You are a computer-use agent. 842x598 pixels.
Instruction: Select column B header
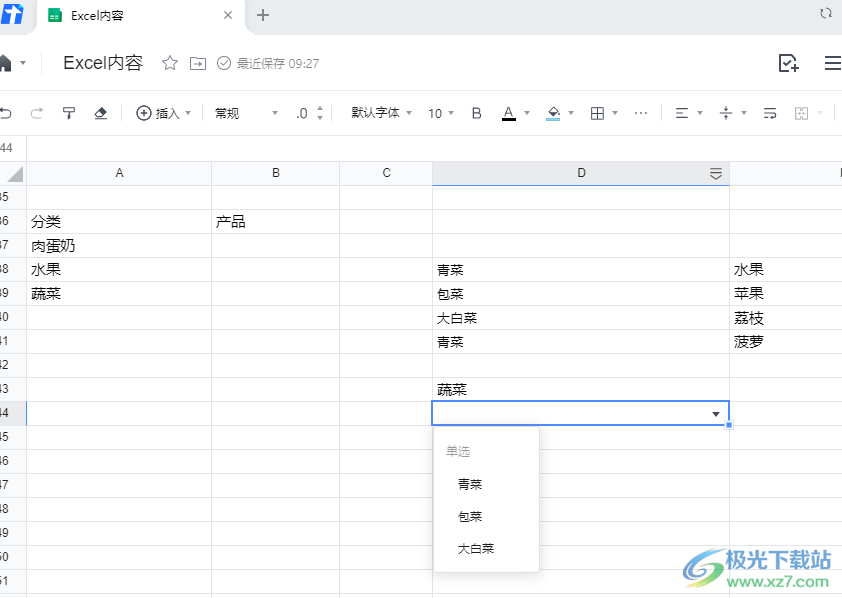coord(275,173)
